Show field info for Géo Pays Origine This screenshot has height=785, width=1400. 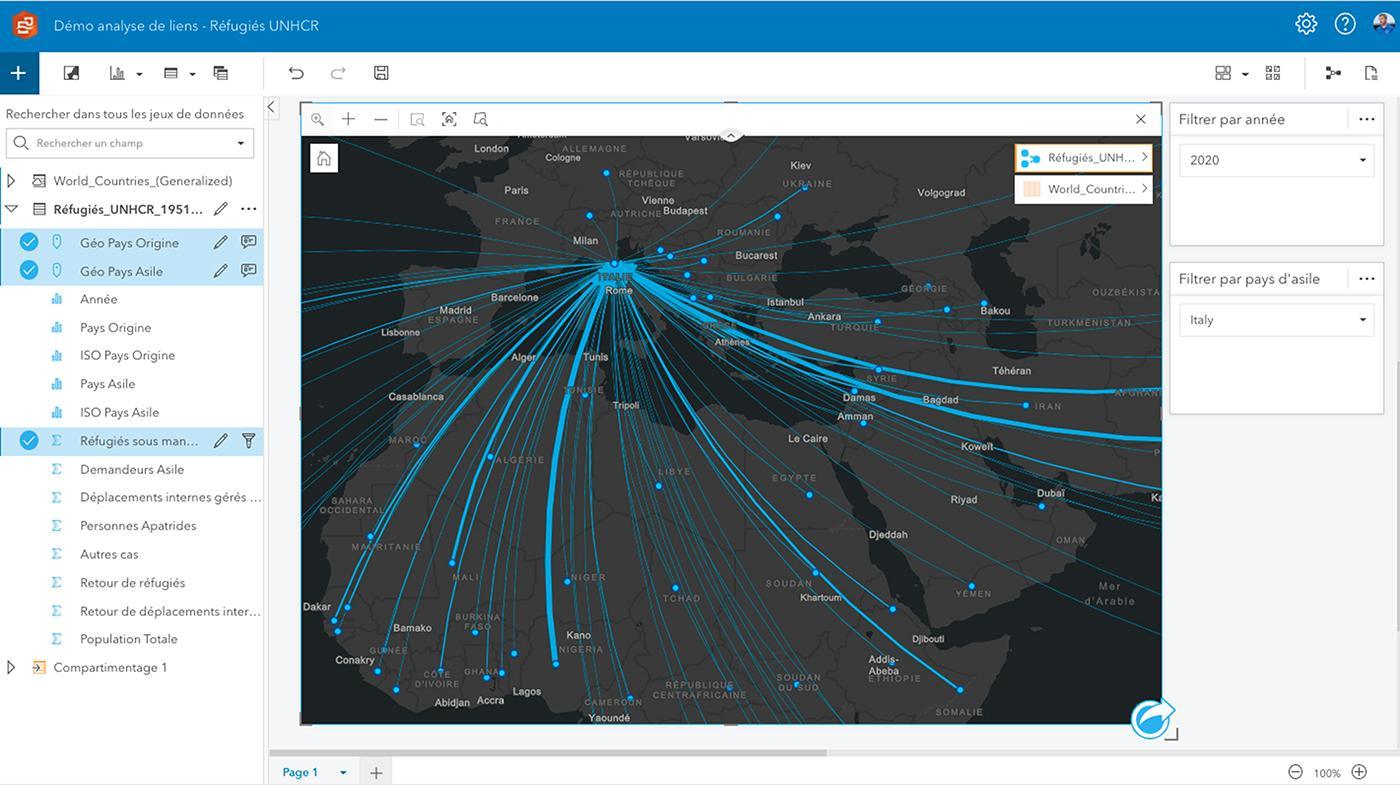pos(249,242)
